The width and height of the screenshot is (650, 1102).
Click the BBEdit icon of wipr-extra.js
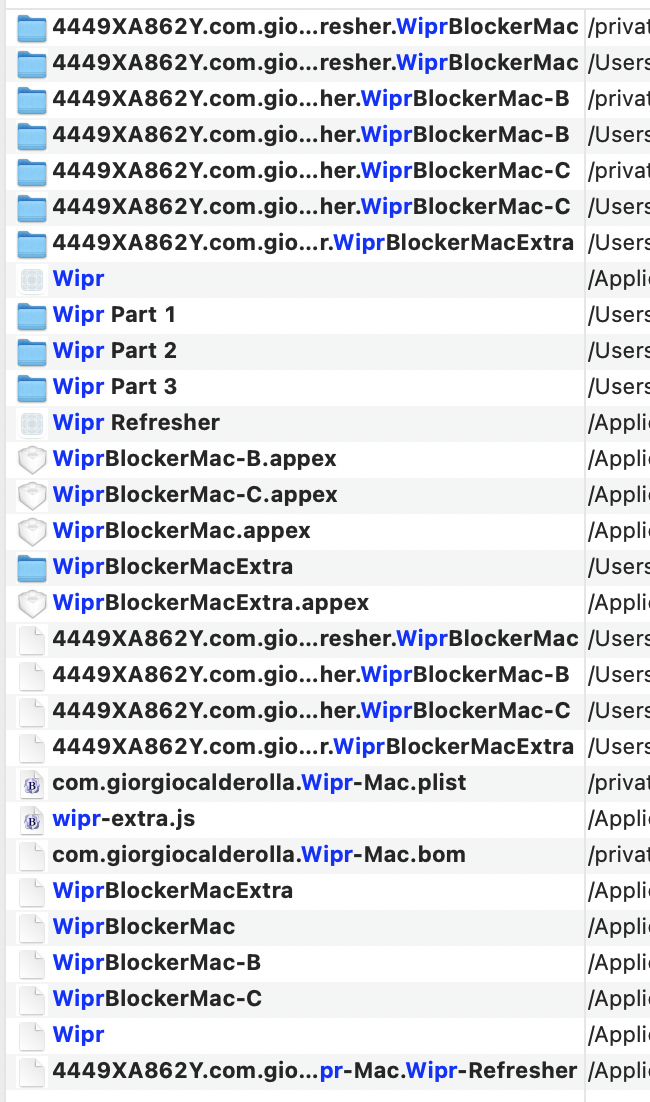[32, 819]
